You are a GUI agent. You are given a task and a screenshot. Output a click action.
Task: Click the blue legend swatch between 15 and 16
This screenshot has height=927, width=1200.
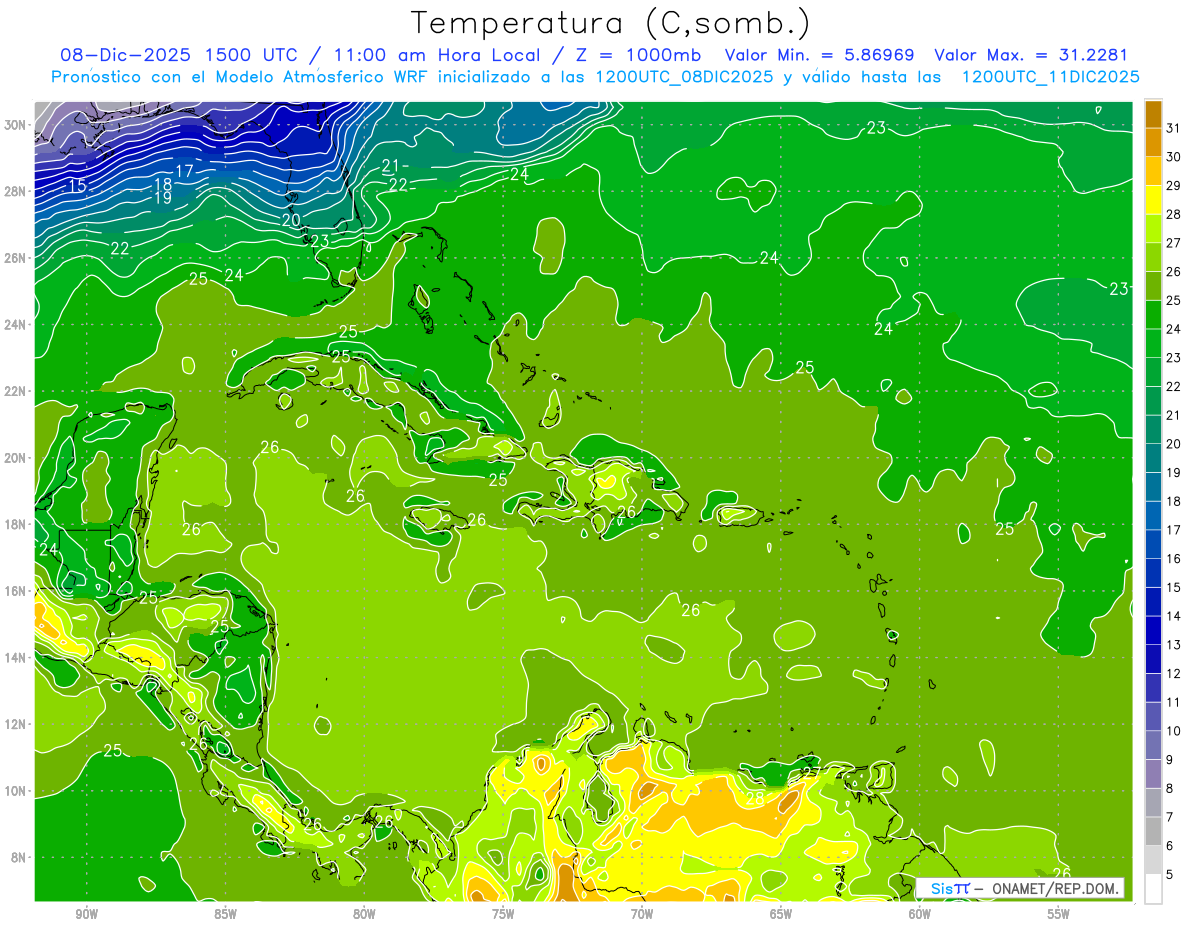(1153, 572)
